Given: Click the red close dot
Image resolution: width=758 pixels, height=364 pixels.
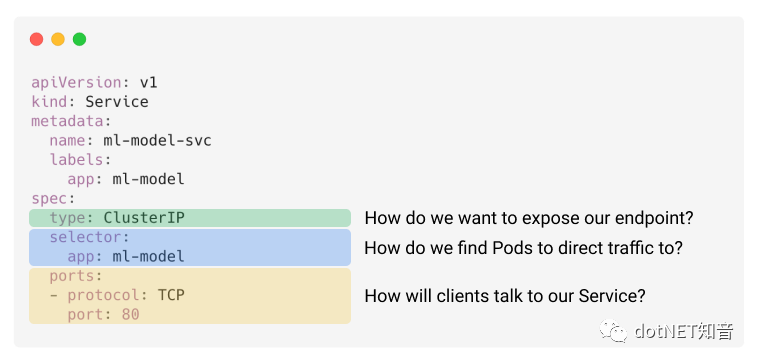Looking at the screenshot, I should (x=36, y=39).
